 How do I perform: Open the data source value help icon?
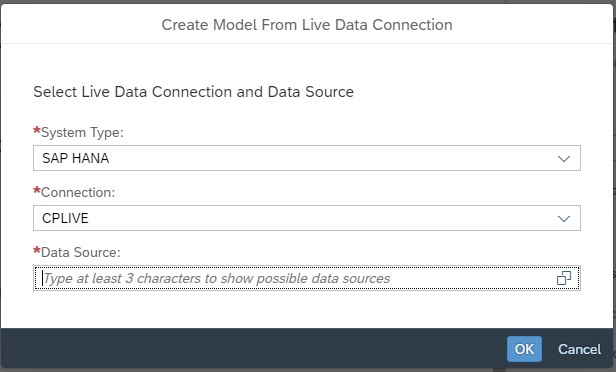click(564, 278)
